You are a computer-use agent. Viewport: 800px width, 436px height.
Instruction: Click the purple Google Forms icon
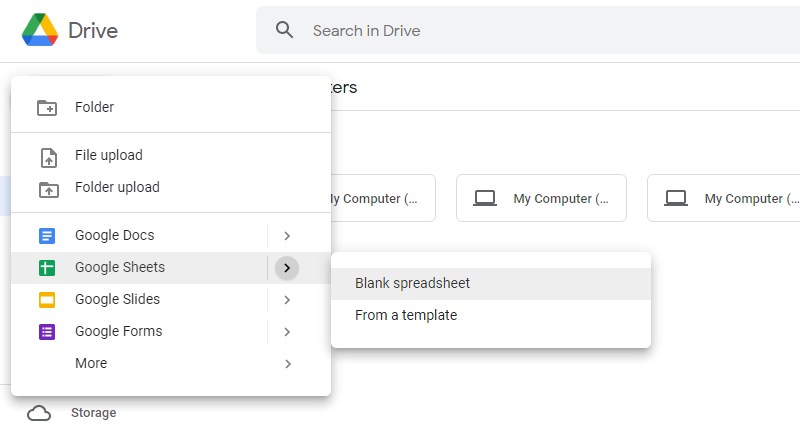coord(47,332)
